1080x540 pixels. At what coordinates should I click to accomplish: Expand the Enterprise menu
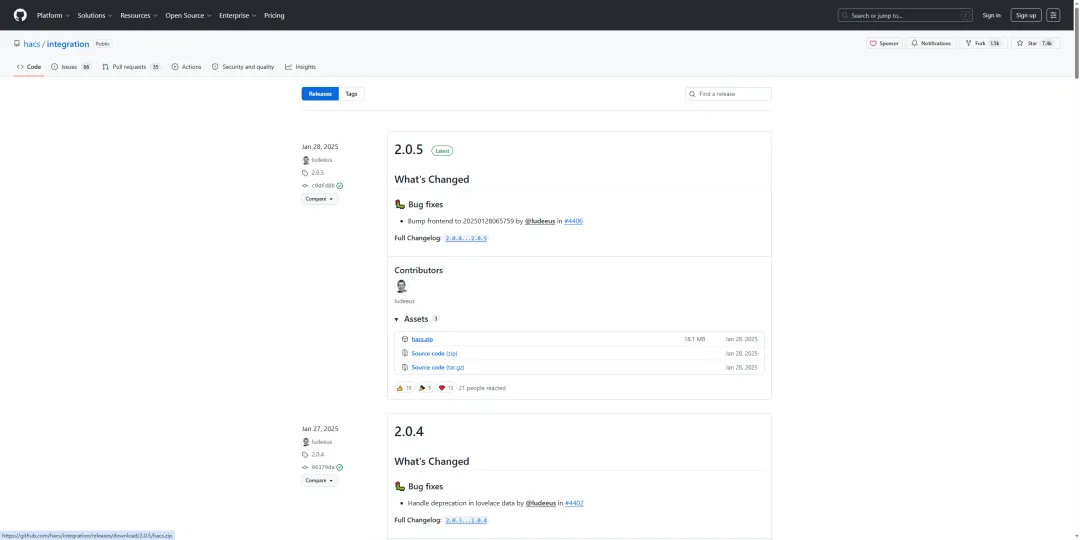[x=238, y=15]
